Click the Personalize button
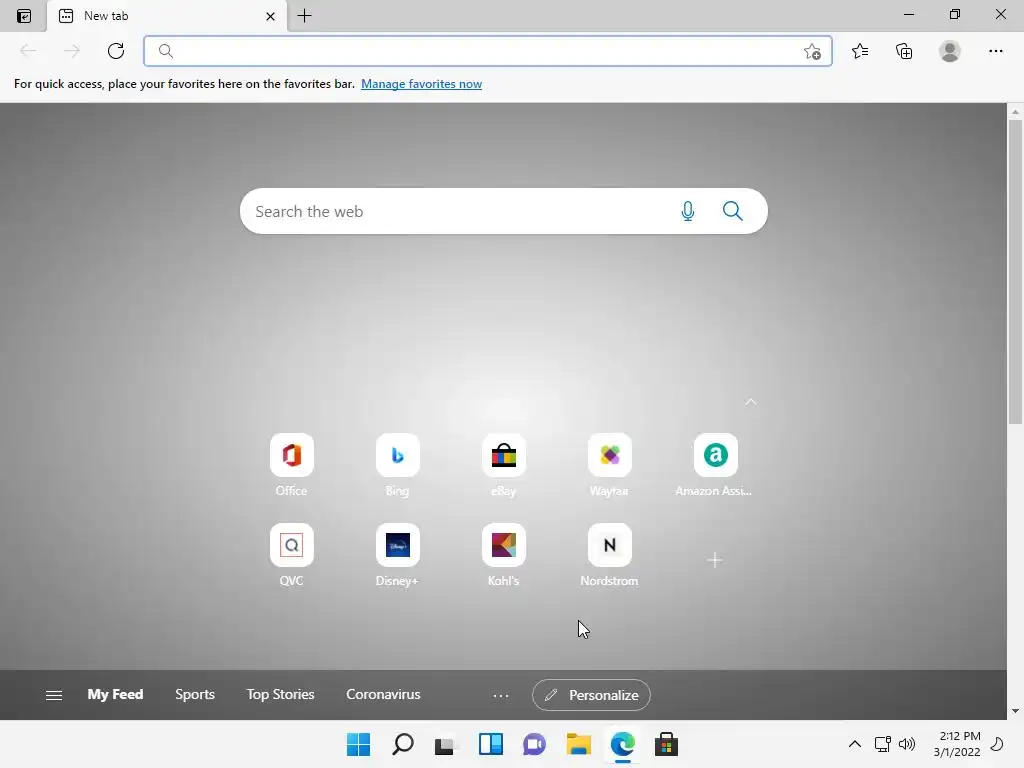1024x768 pixels. 591,695
